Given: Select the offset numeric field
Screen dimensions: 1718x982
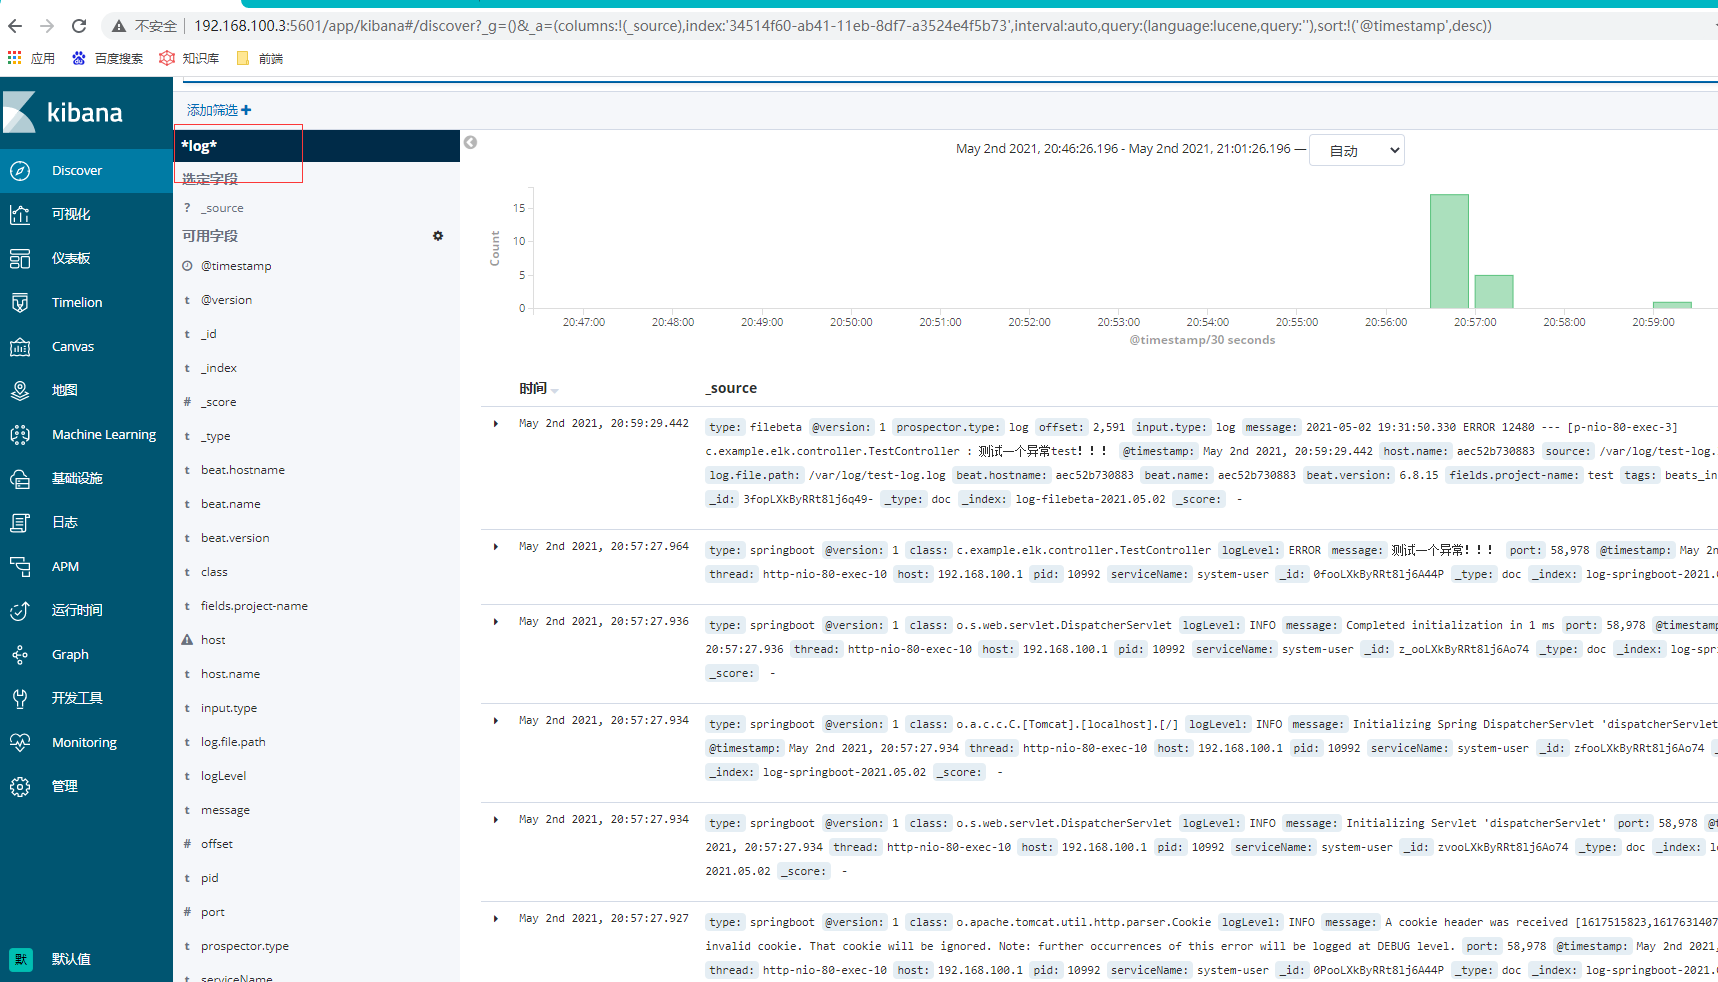Looking at the screenshot, I should [x=217, y=844].
